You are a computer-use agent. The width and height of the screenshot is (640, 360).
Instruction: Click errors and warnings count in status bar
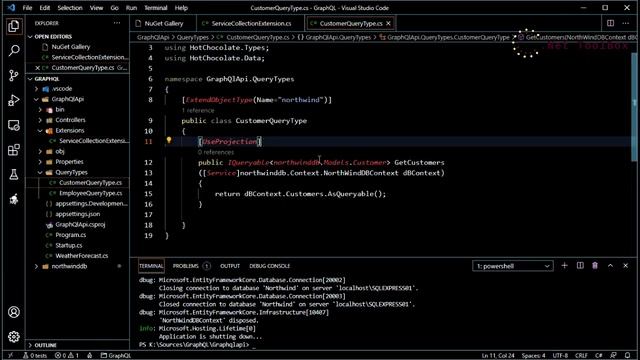67,356
